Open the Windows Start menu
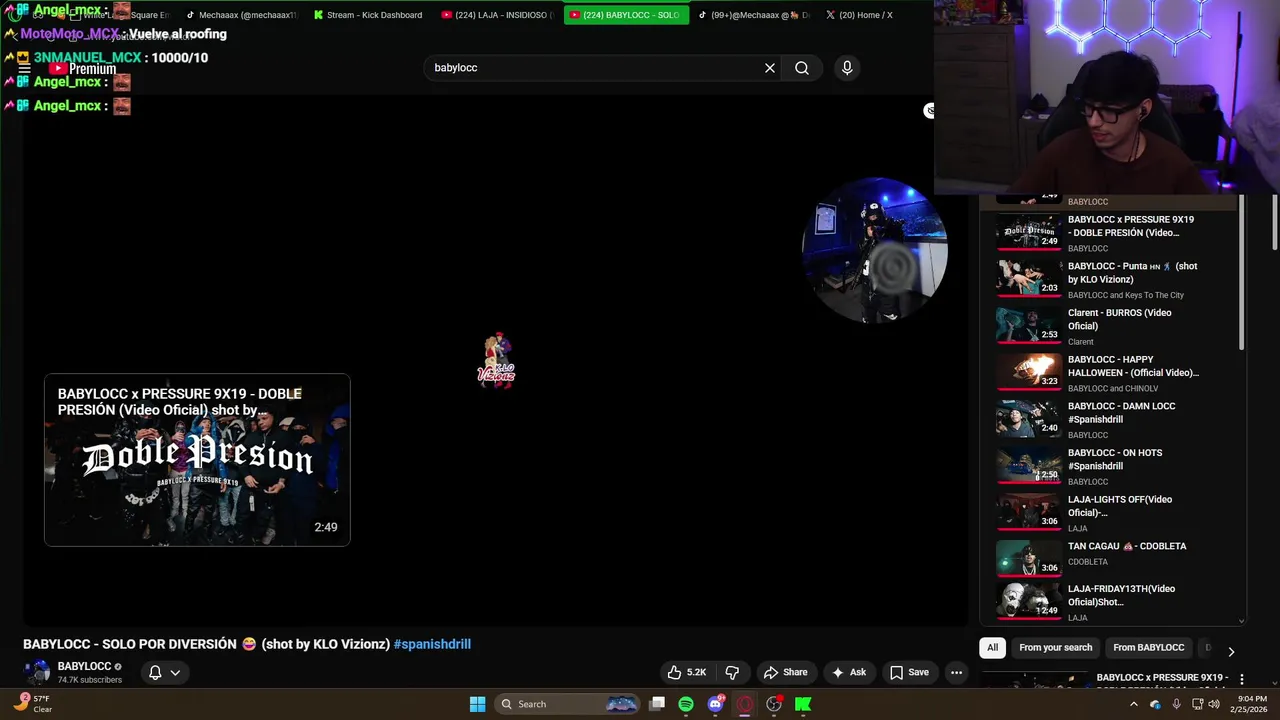This screenshot has height=720, width=1280. tap(478, 704)
